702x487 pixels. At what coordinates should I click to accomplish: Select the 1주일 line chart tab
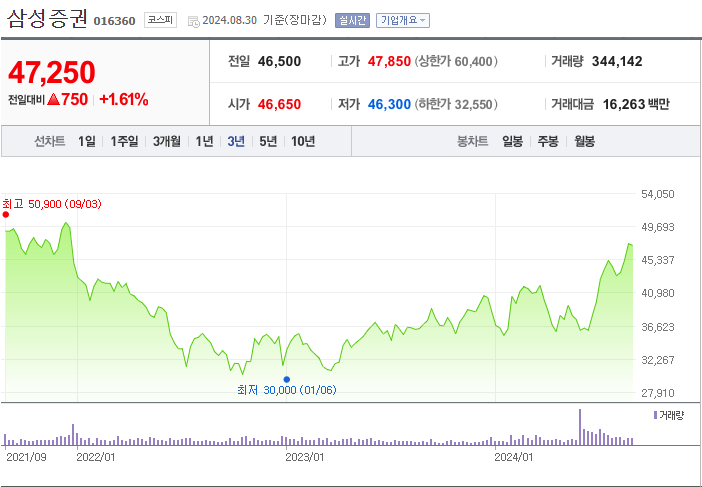(x=124, y=141)
